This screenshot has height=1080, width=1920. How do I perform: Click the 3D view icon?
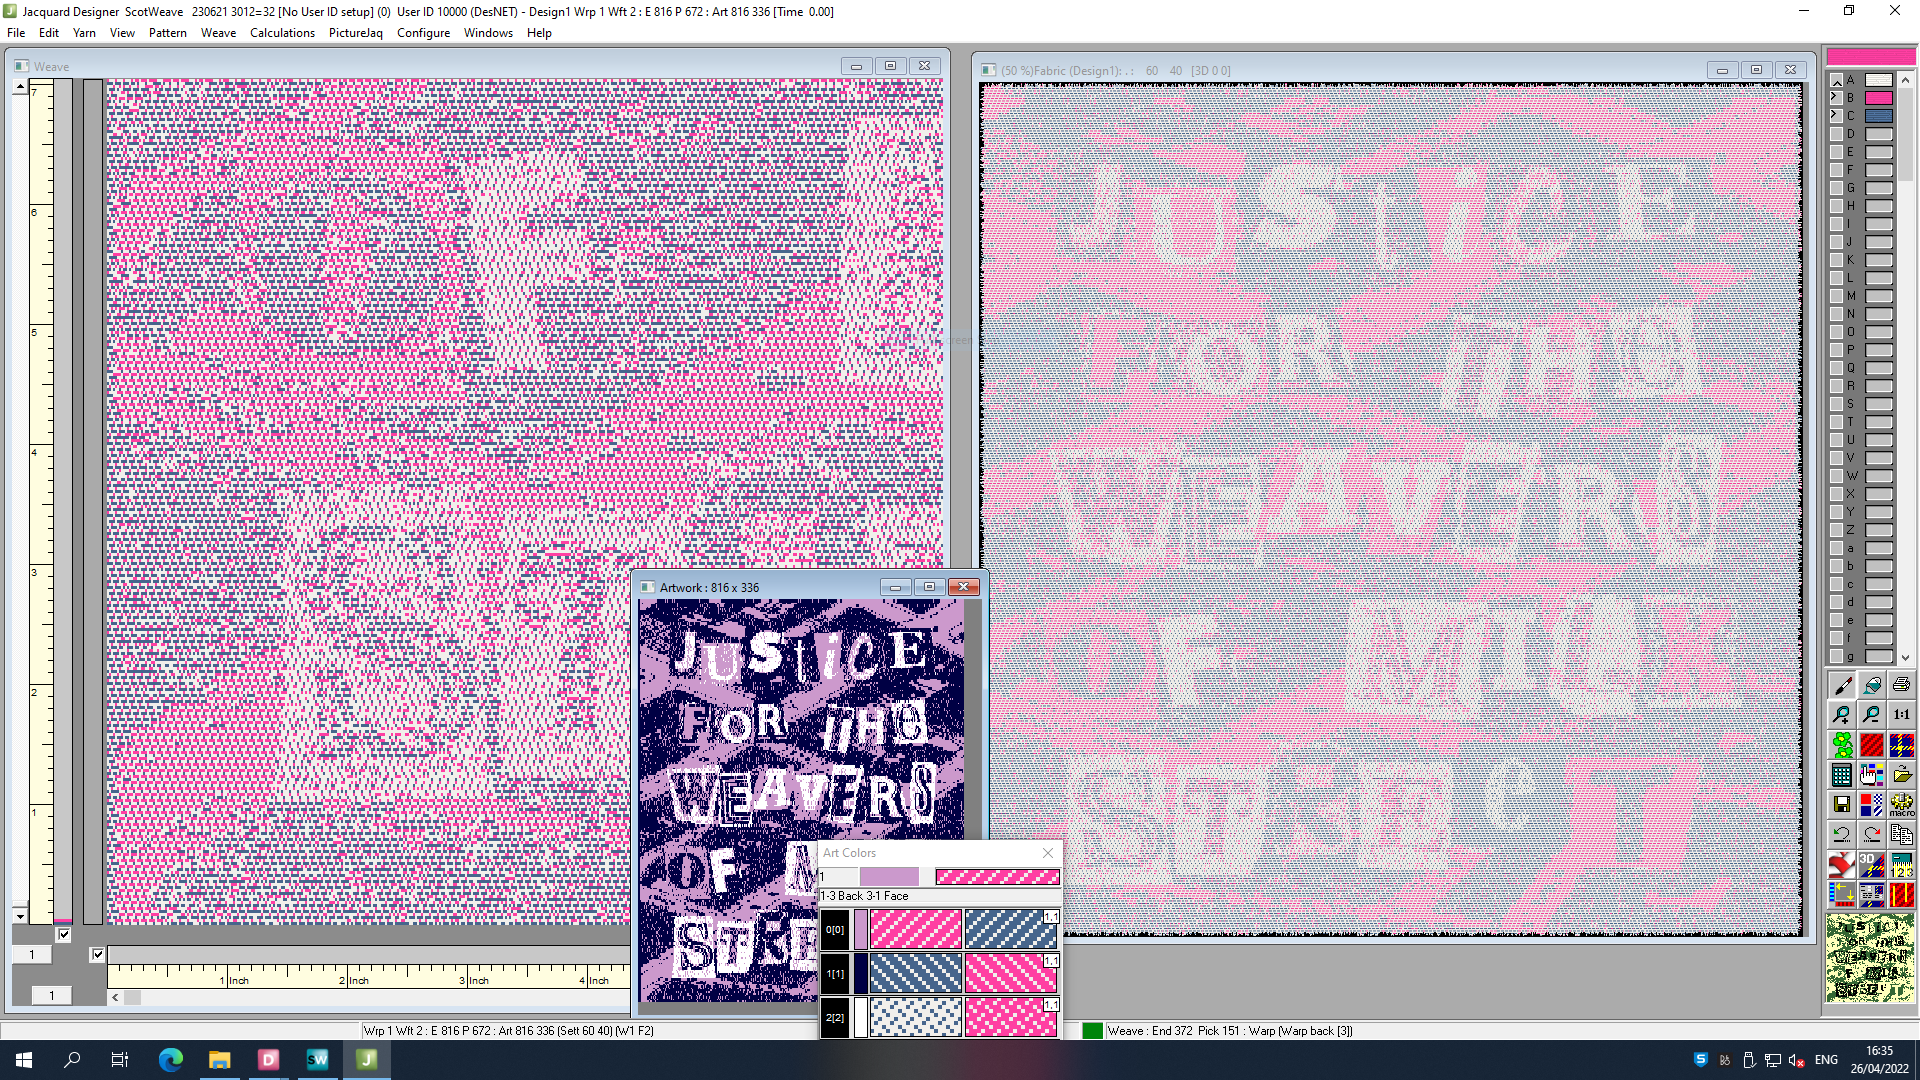[1872, 864]
